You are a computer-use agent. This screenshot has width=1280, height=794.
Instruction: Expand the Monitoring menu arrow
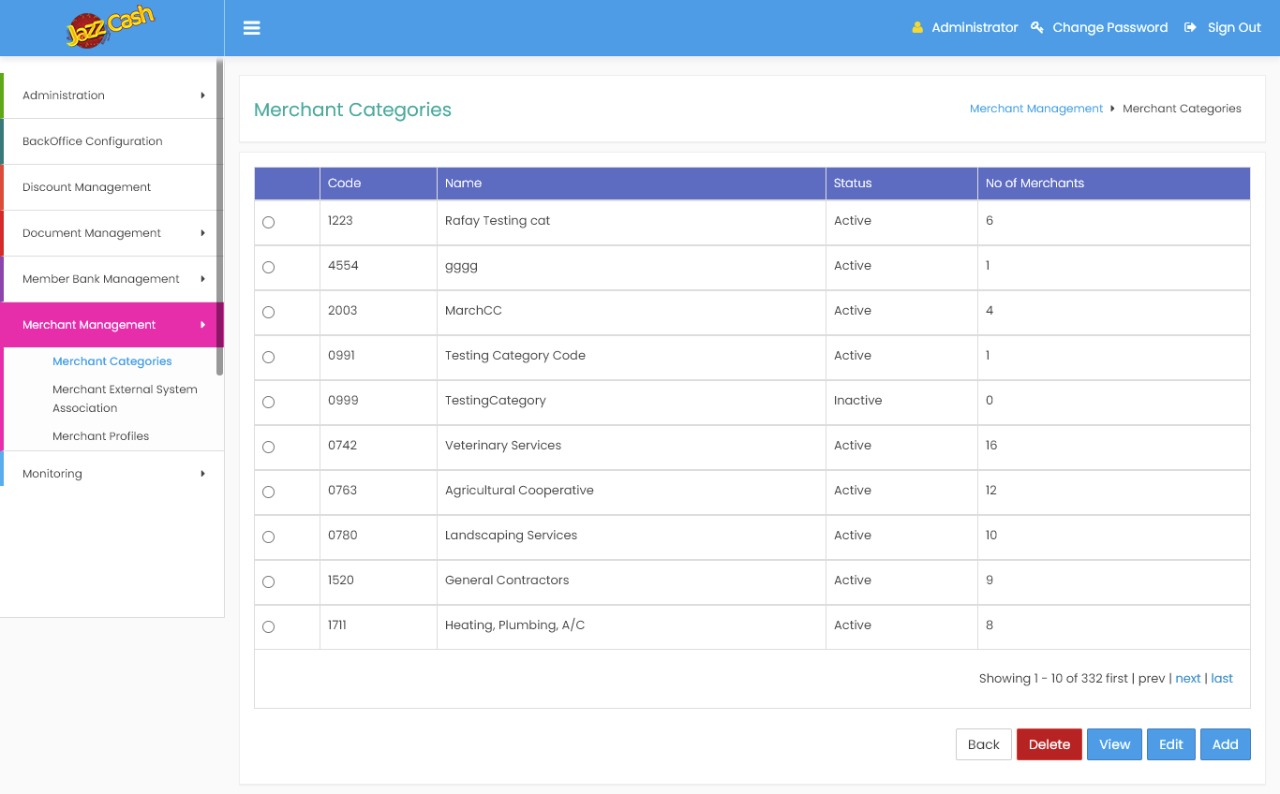tap(203, 474)
